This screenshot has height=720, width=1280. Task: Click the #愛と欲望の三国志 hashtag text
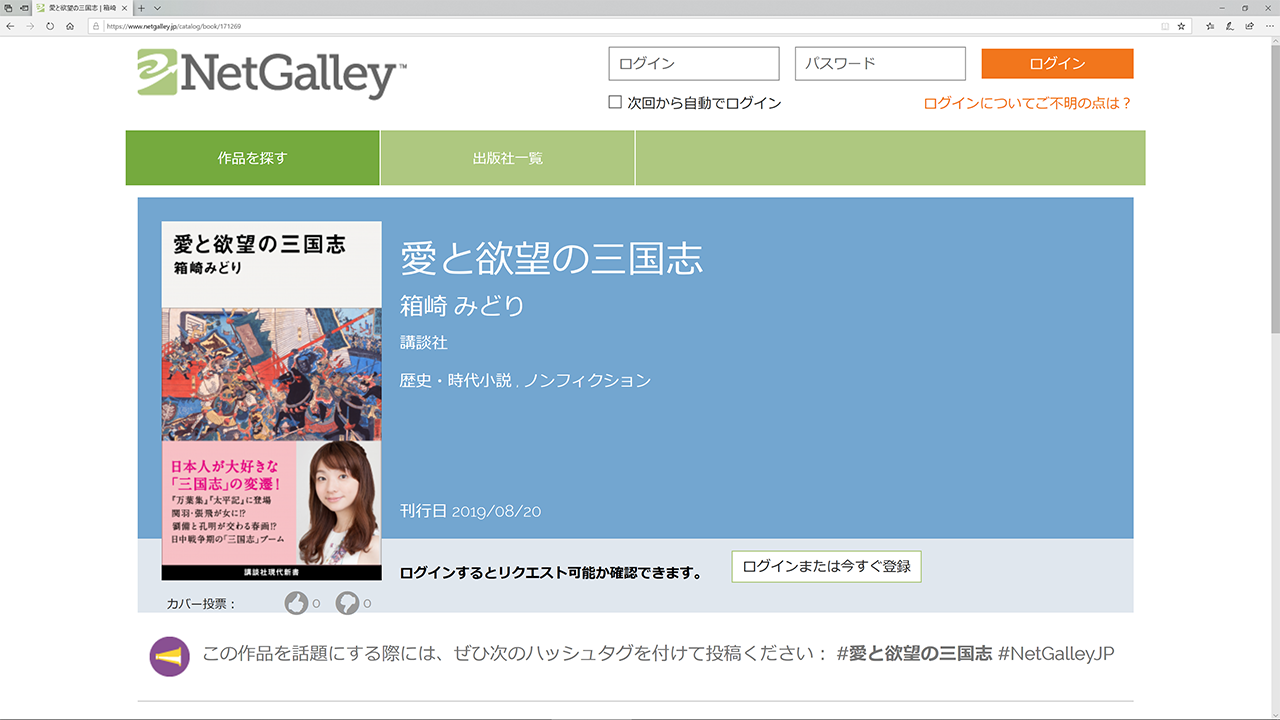coord(914,654)
